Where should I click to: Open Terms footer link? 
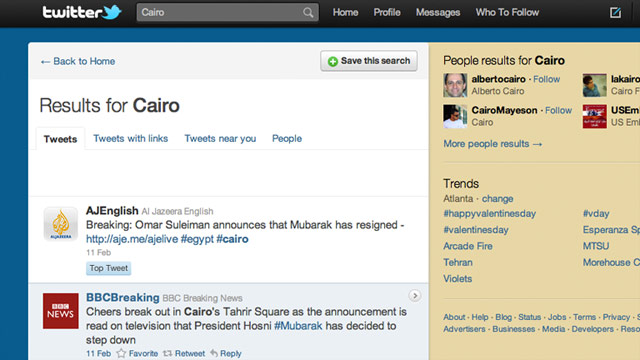tap(584, 317)
